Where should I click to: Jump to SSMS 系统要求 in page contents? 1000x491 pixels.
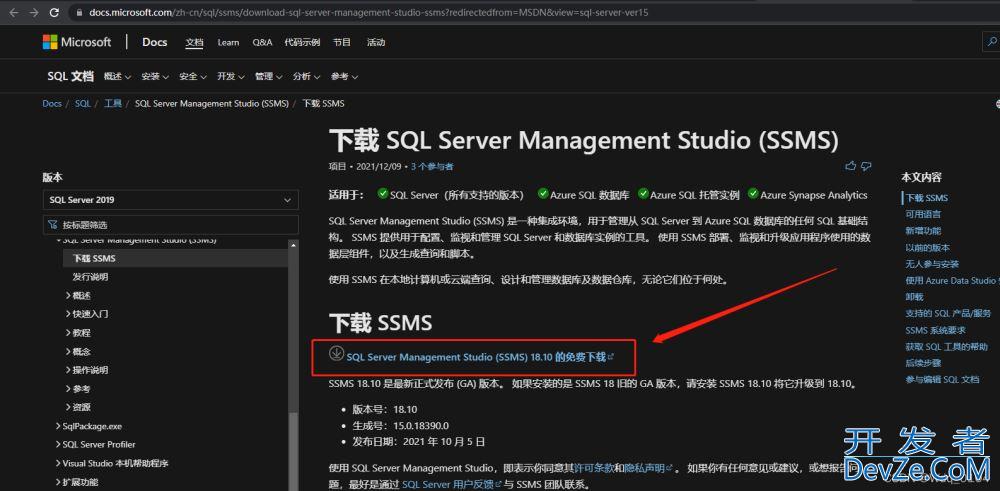935,330
